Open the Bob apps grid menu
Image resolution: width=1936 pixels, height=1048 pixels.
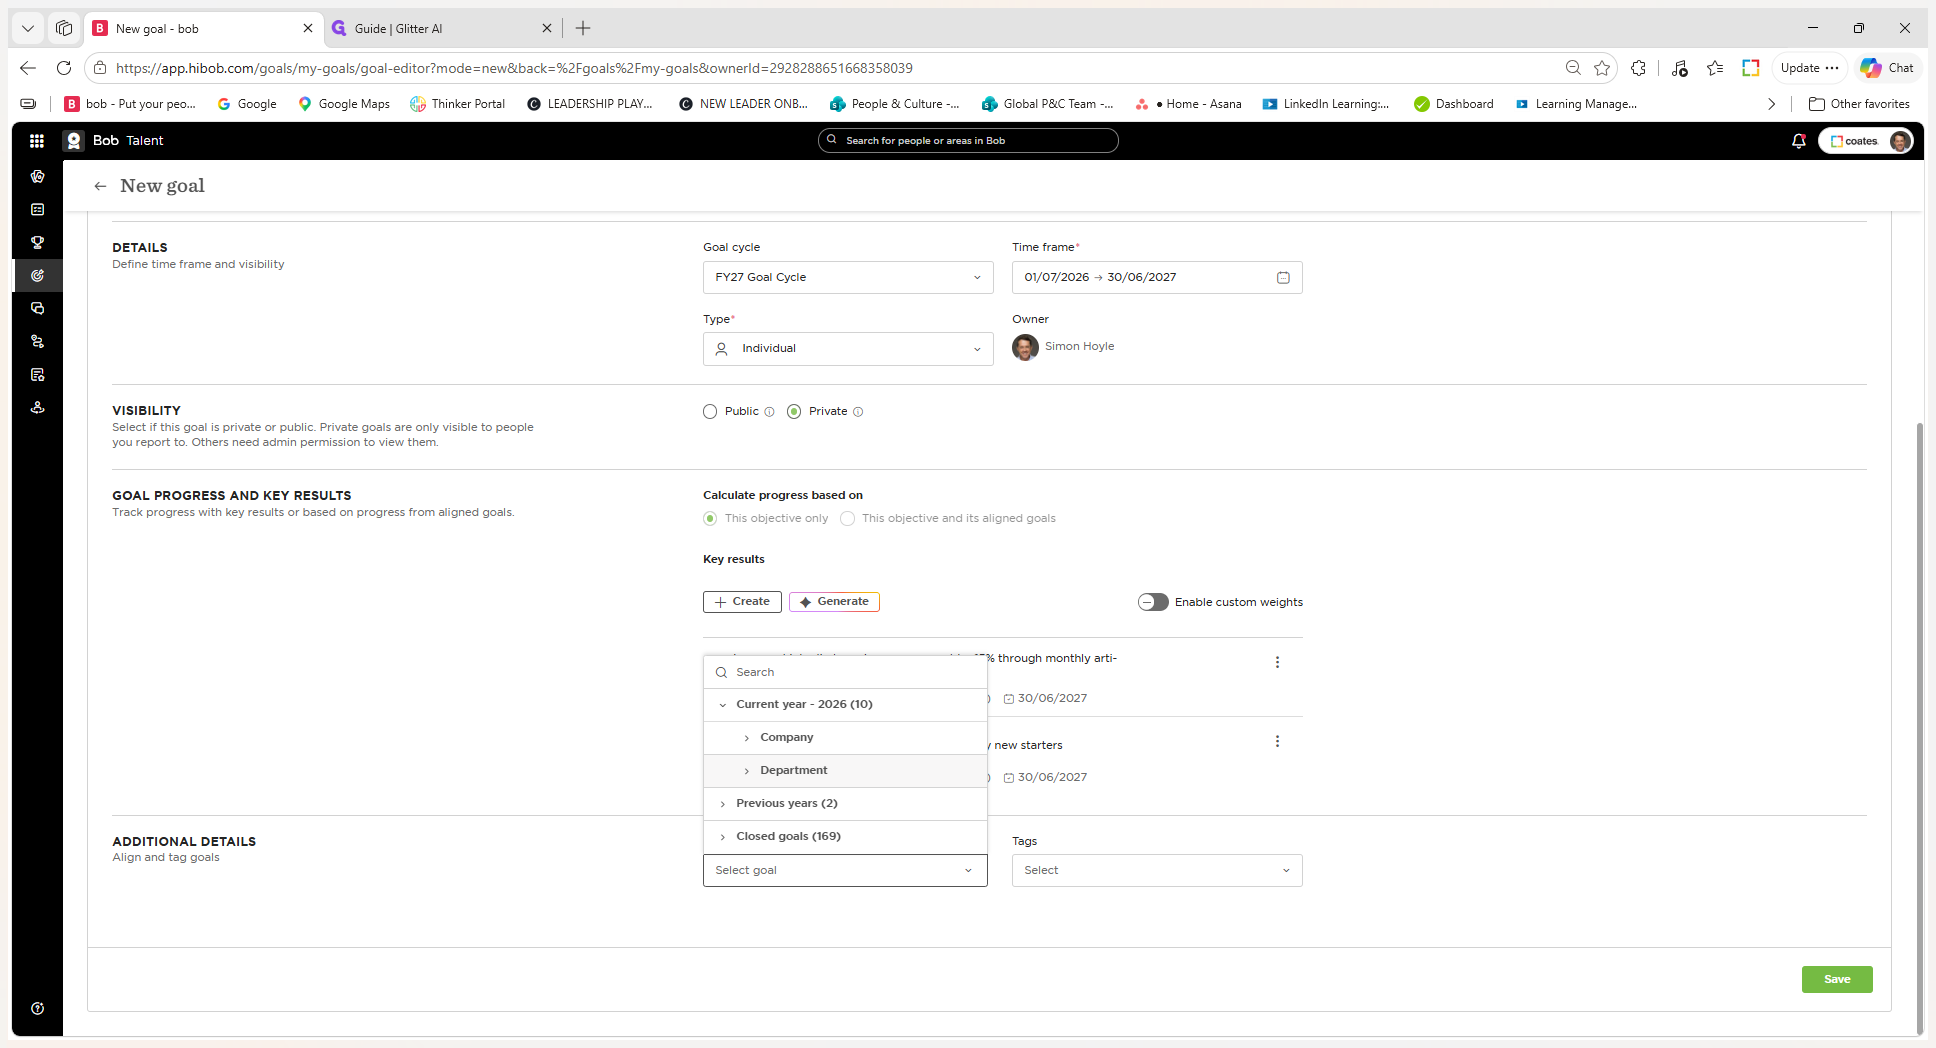click(37, 141)
